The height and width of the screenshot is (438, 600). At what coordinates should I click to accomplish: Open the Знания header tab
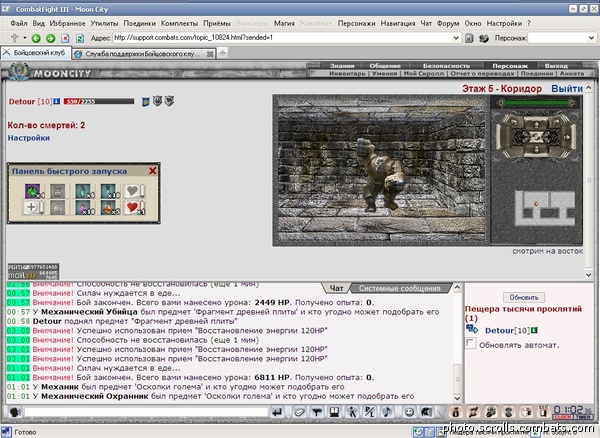pyautogui.click(x=342, y=66)
